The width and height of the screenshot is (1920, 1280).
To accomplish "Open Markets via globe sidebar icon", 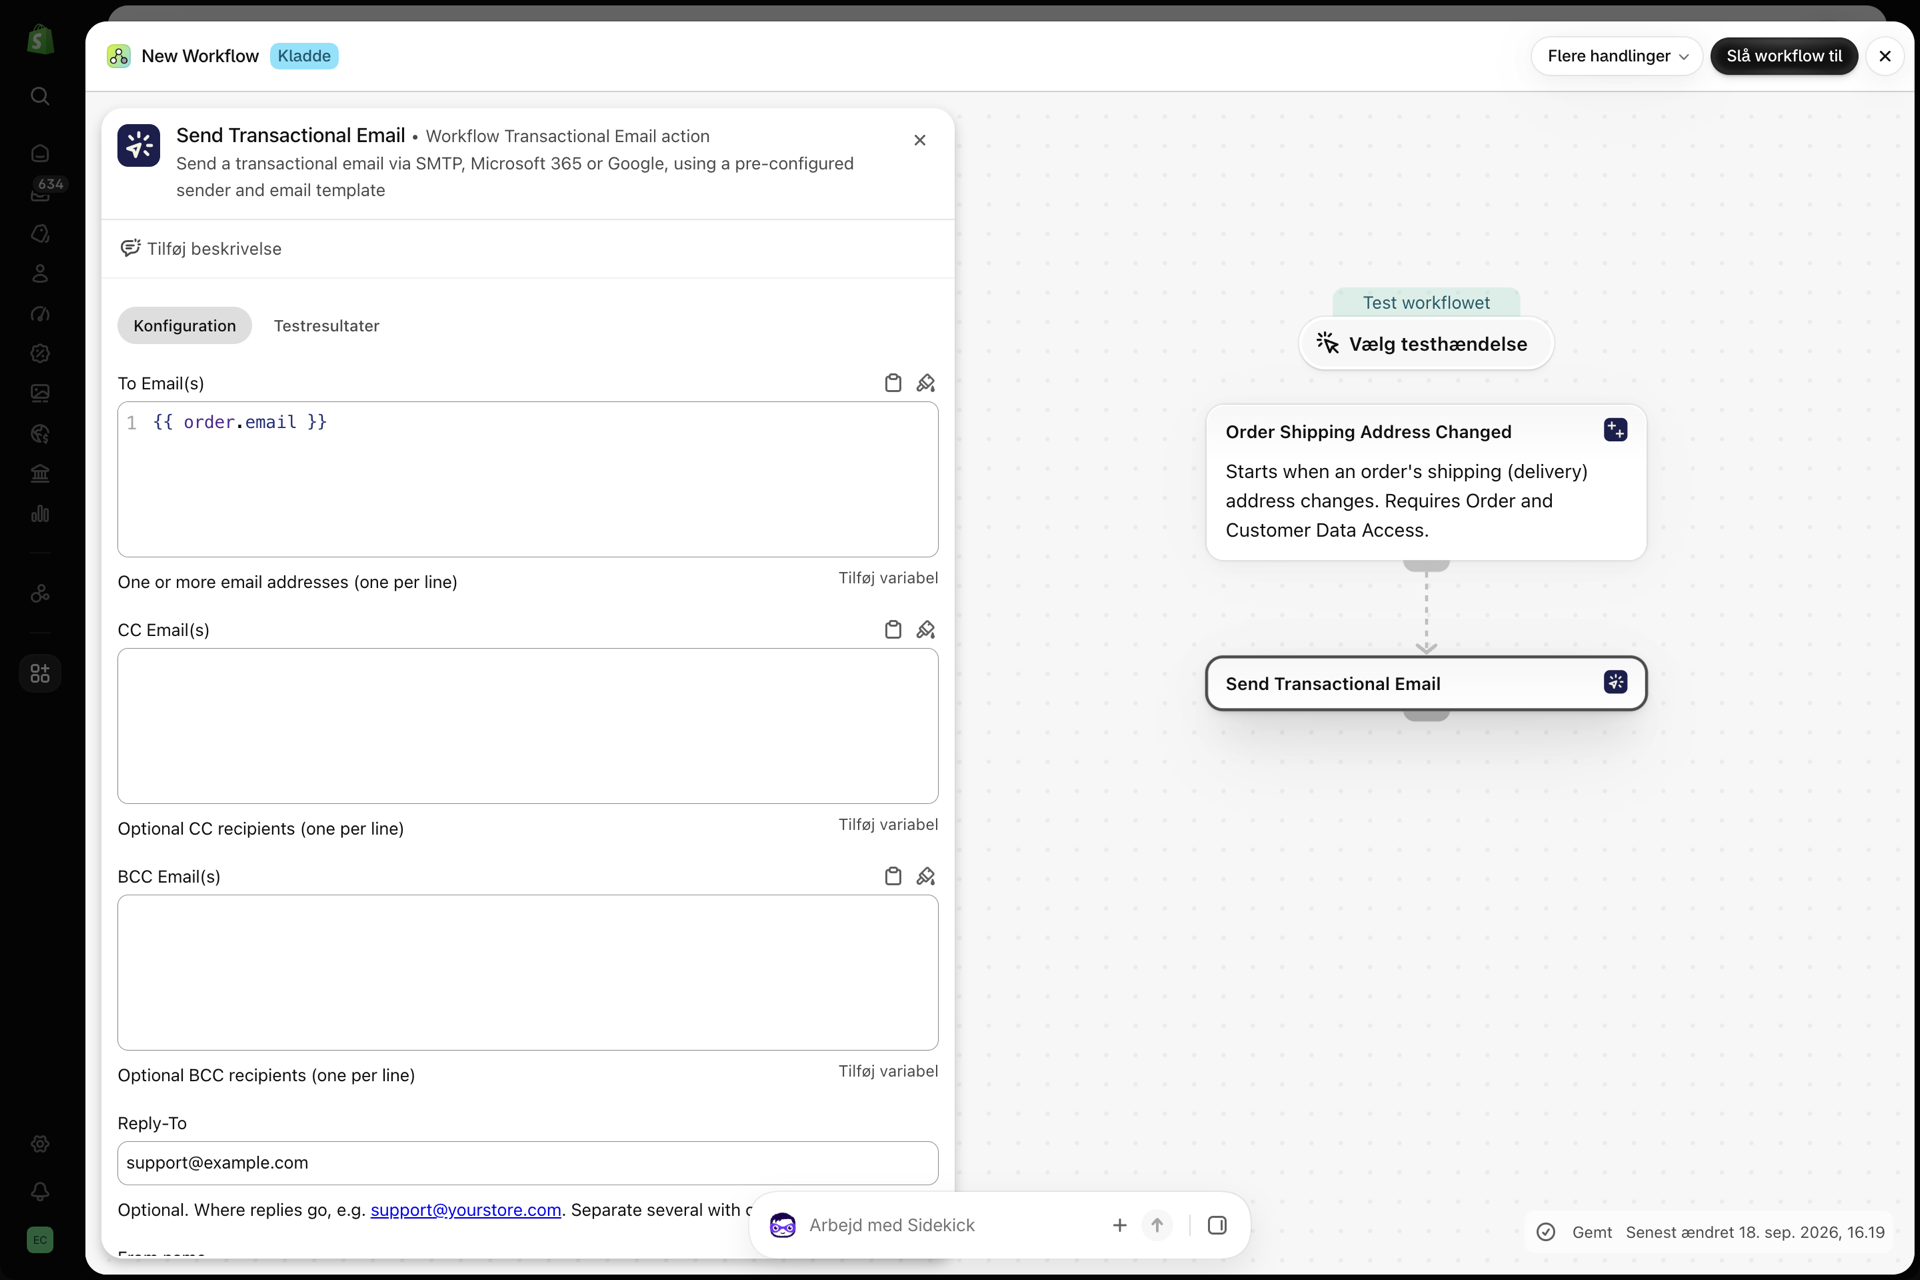I will (40, 433).
